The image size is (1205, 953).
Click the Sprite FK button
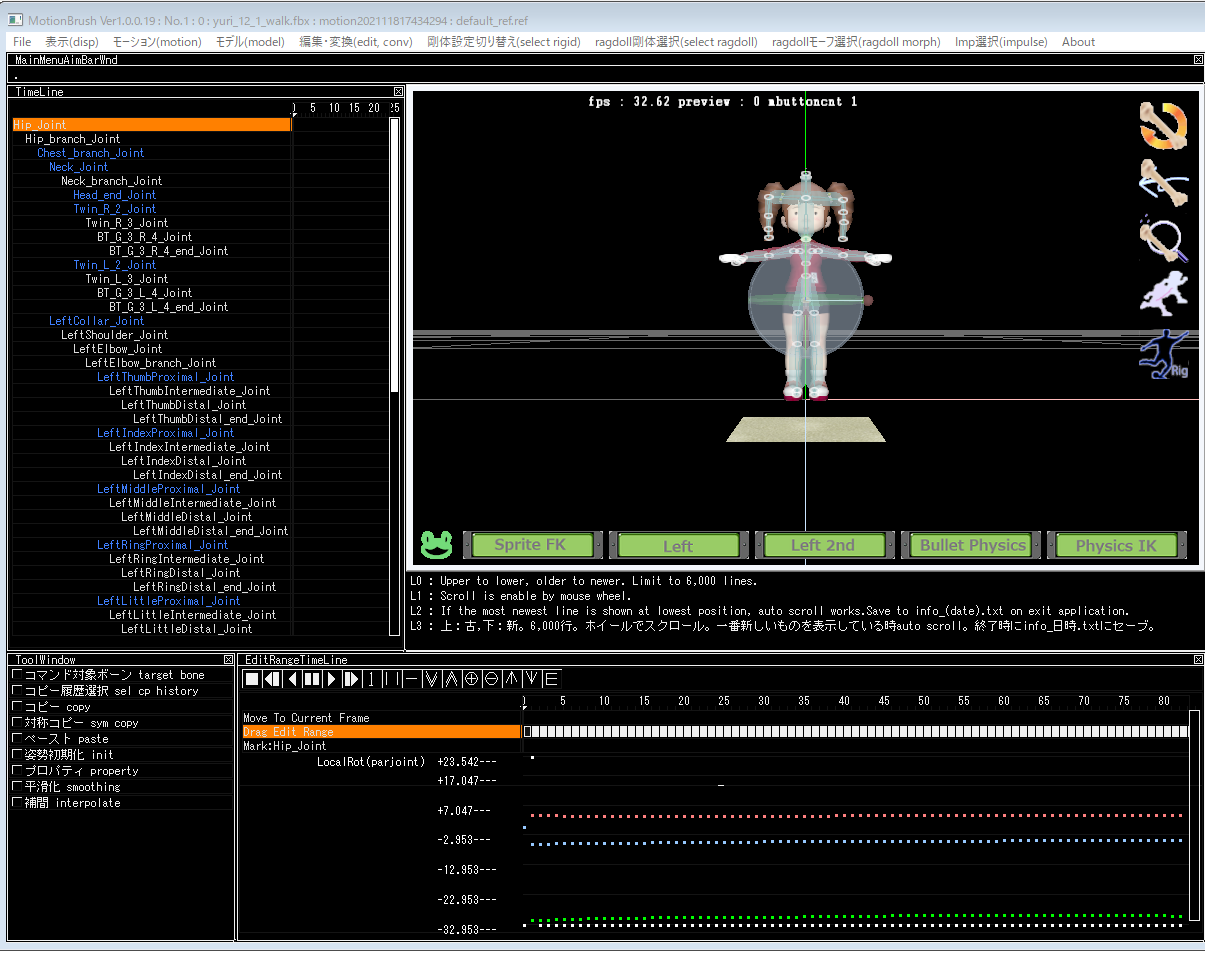click(531, 545)
